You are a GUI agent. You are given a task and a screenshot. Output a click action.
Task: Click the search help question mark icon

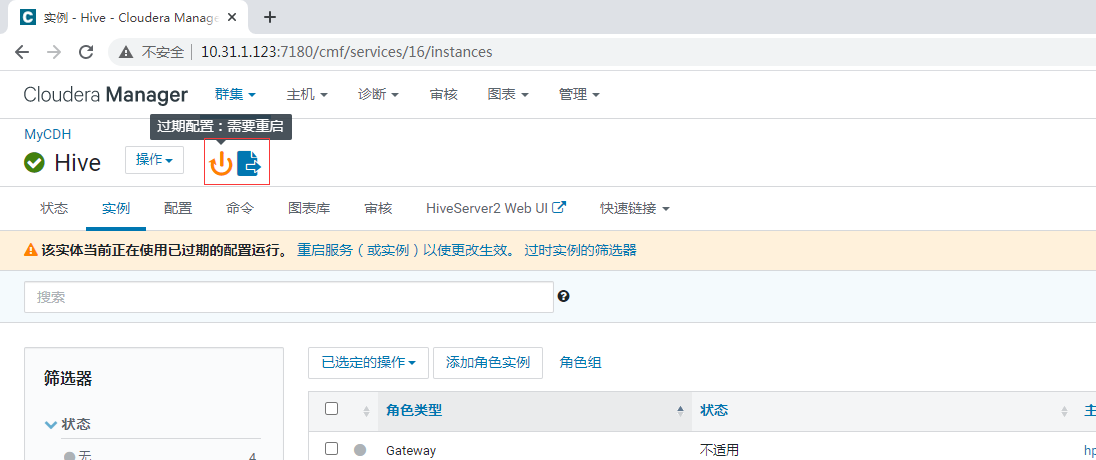click(563, 296)
